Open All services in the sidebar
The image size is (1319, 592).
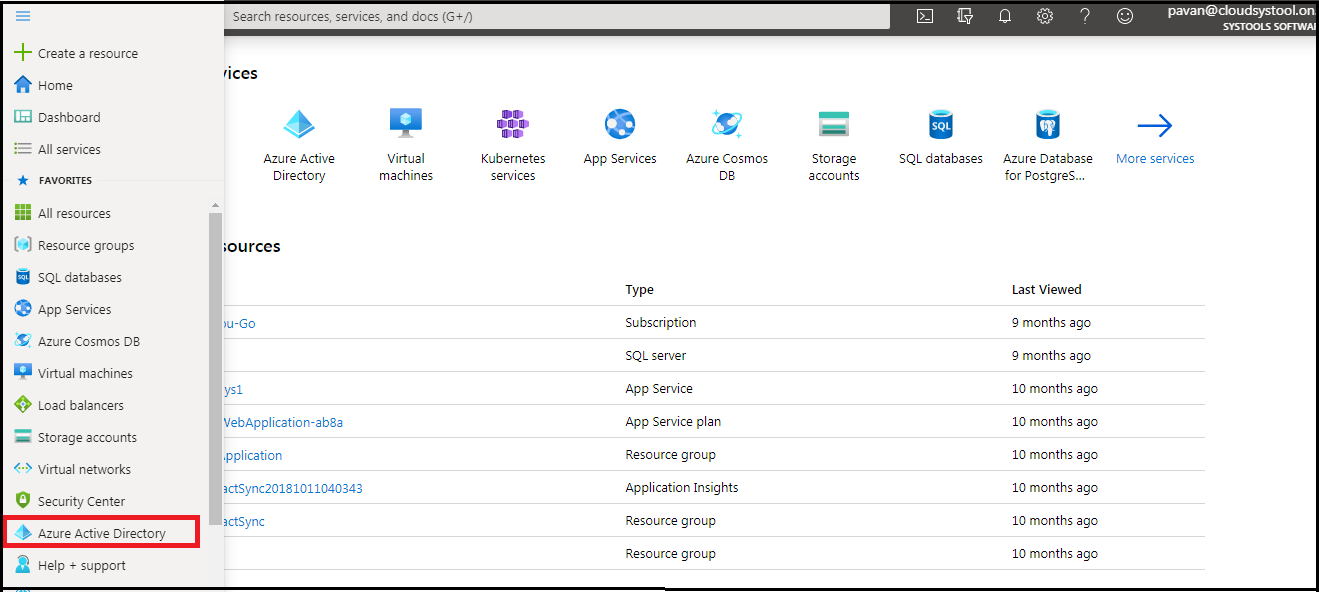[57, 149]
